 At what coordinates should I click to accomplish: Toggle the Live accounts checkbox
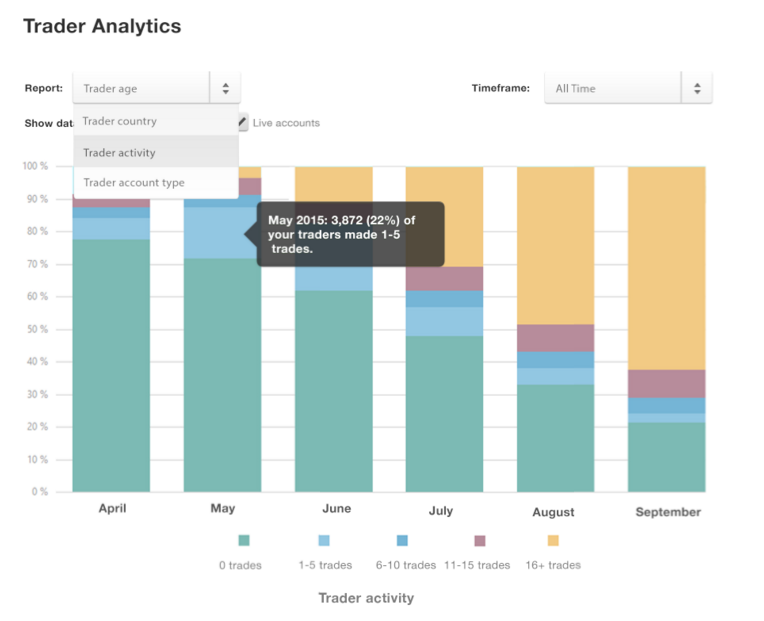coord(243,123)
